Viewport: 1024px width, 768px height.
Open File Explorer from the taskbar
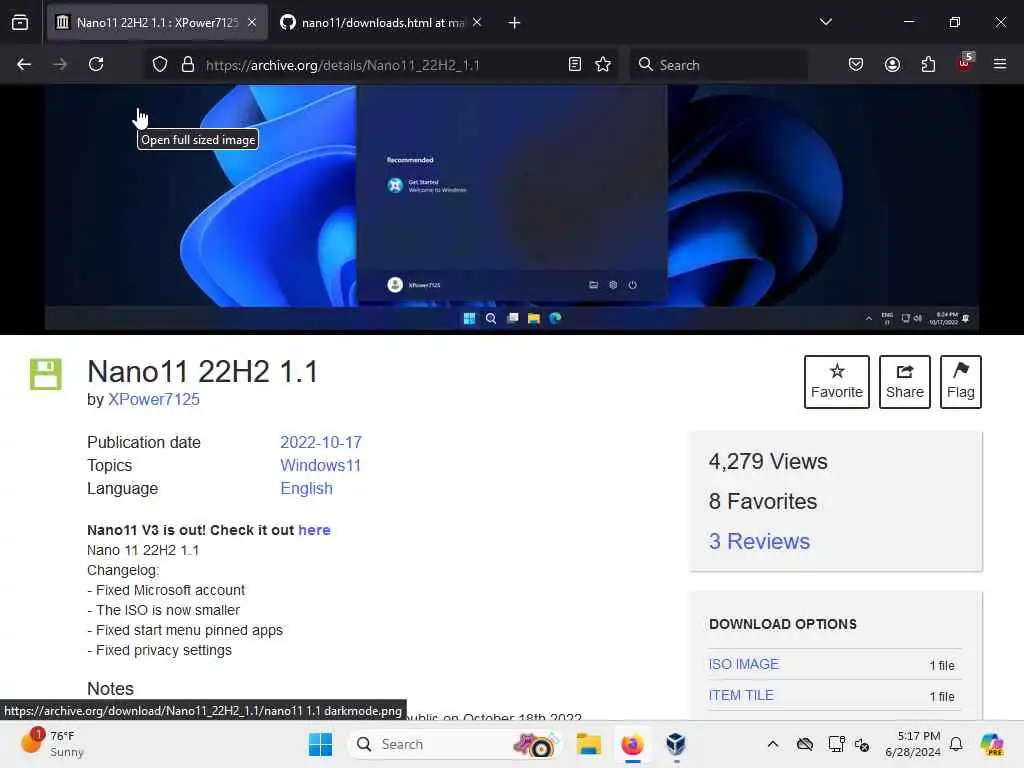point(588,744)
